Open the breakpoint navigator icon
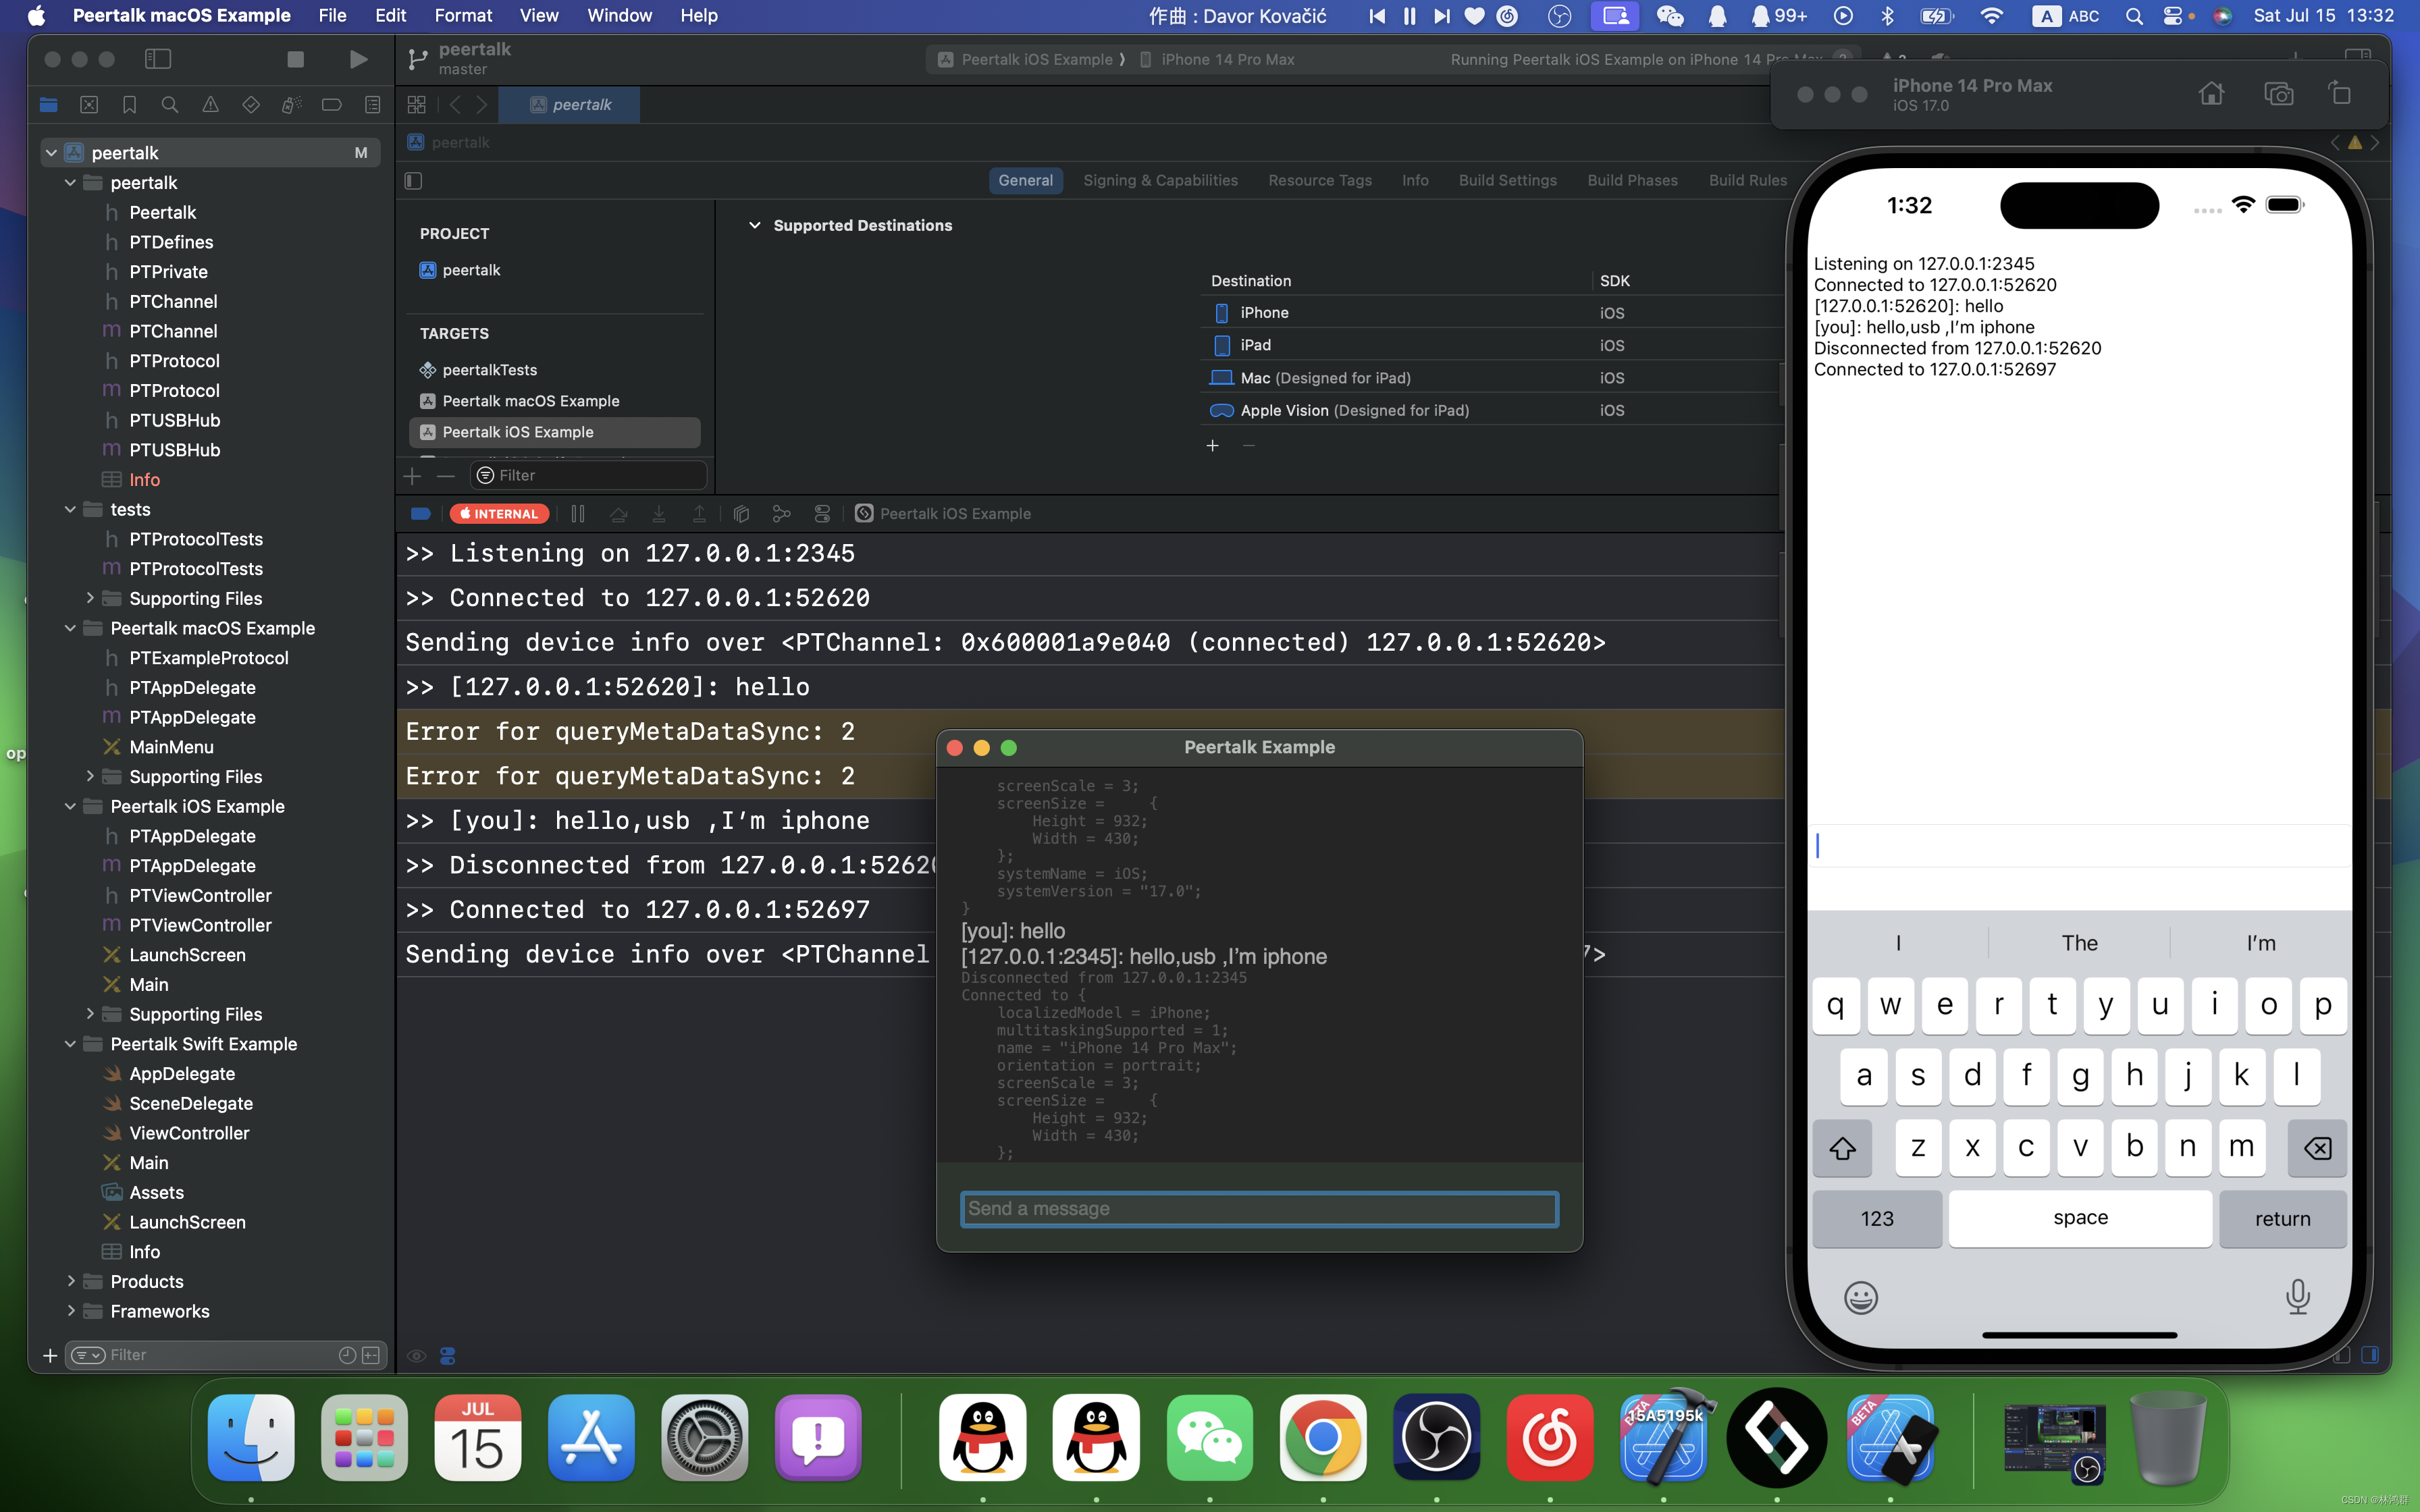 [332, 105]
